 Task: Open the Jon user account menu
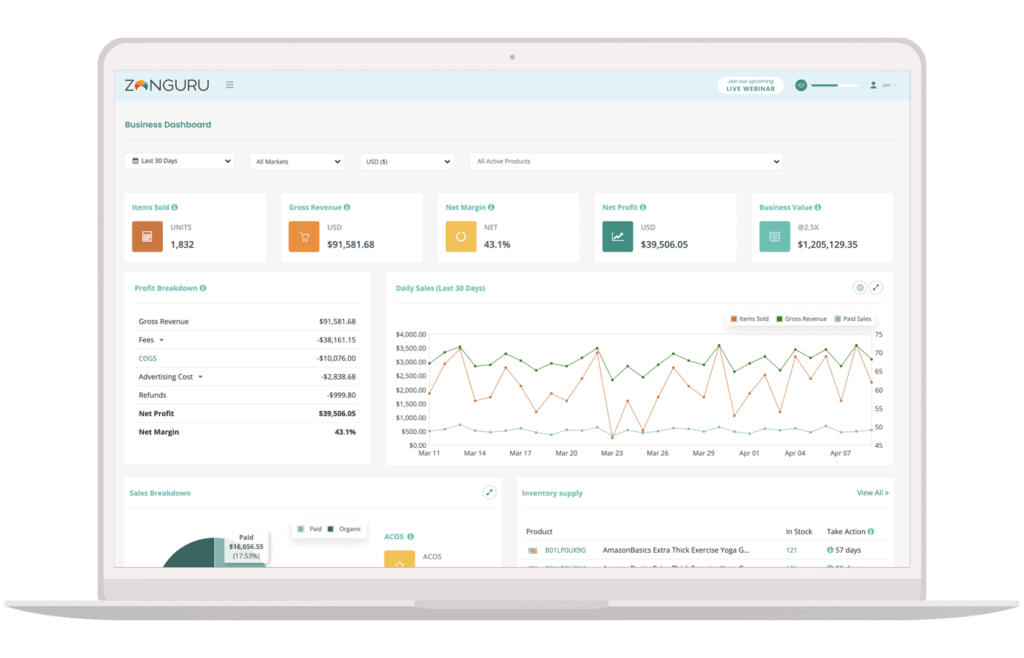(x=884, y=85)
